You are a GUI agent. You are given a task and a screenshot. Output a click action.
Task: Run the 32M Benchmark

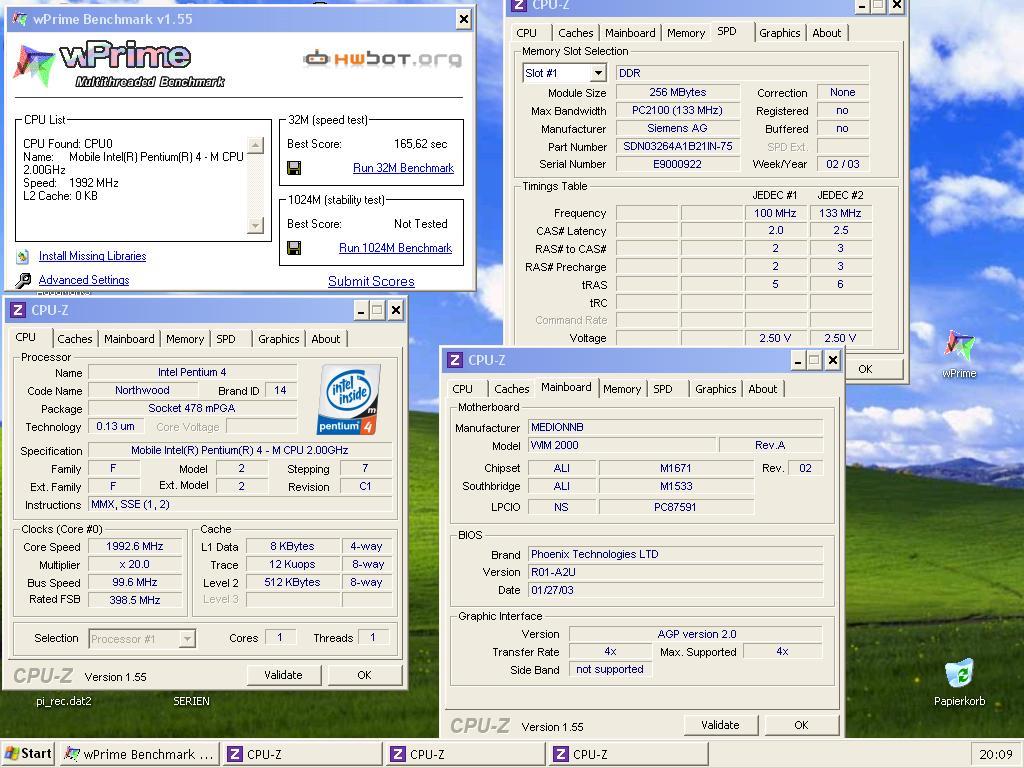[403, 168]
